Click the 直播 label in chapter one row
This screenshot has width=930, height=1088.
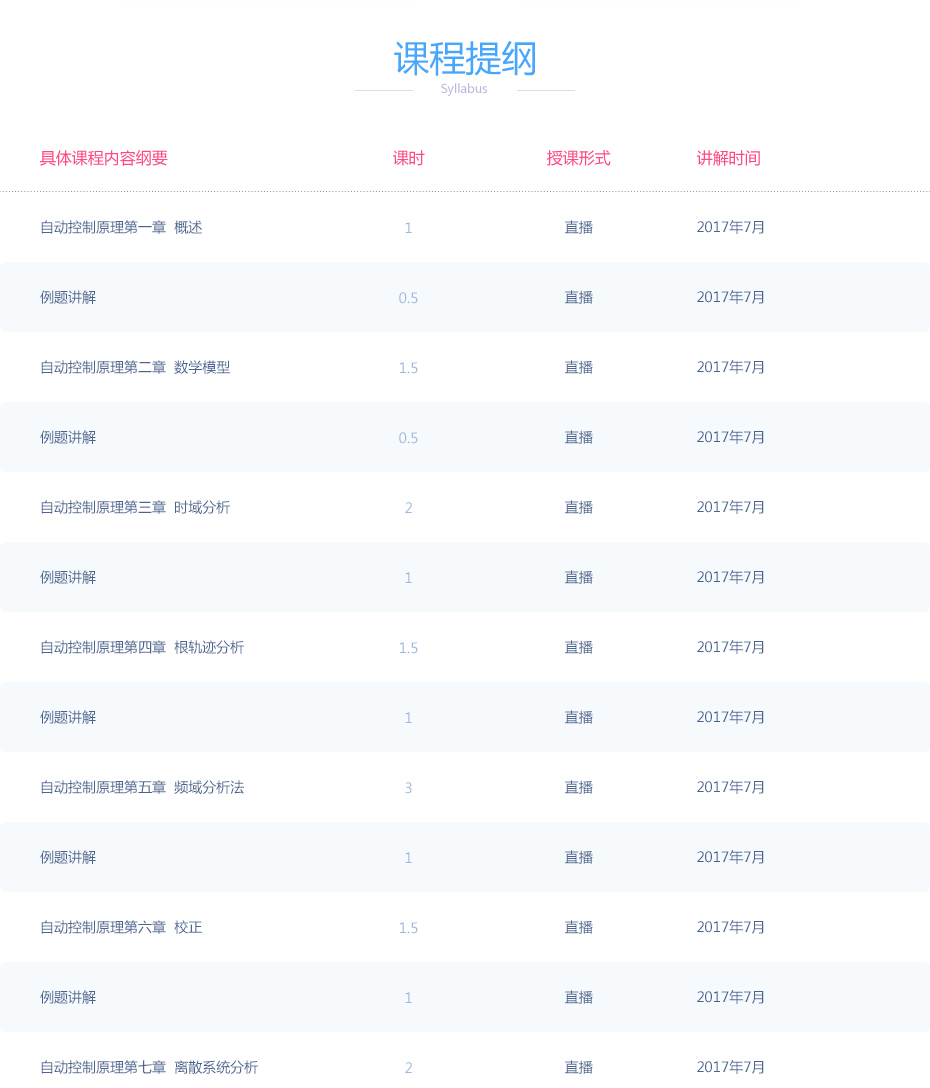578,227
